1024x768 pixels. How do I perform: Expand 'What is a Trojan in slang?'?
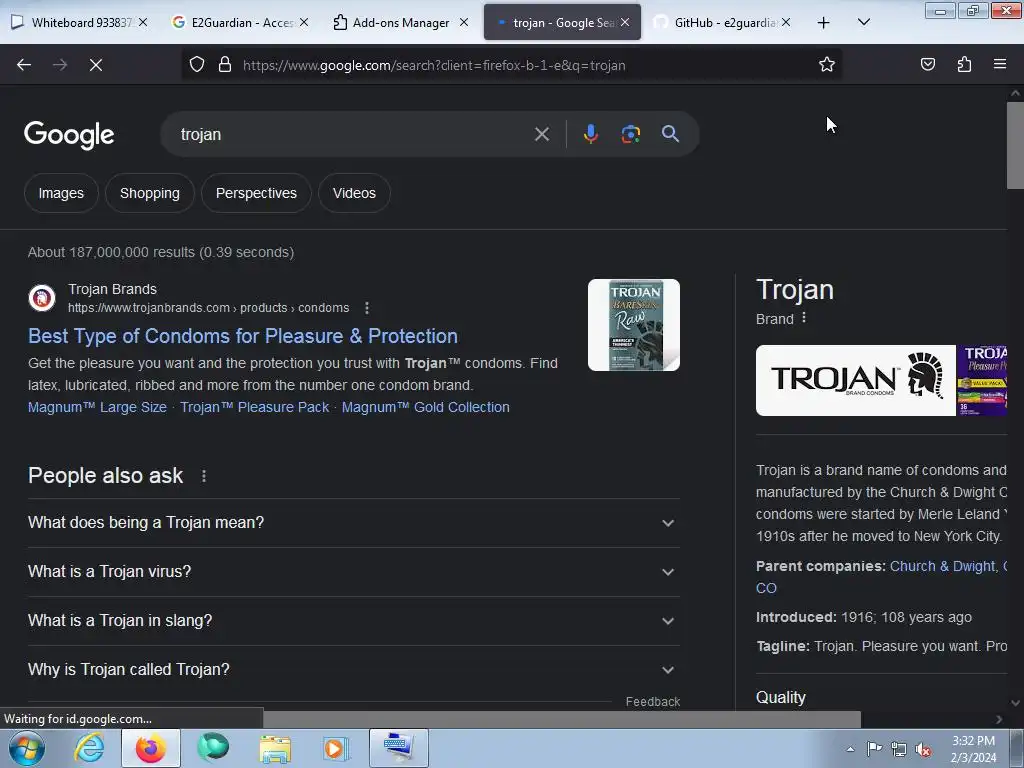click(x=353, y=621)
